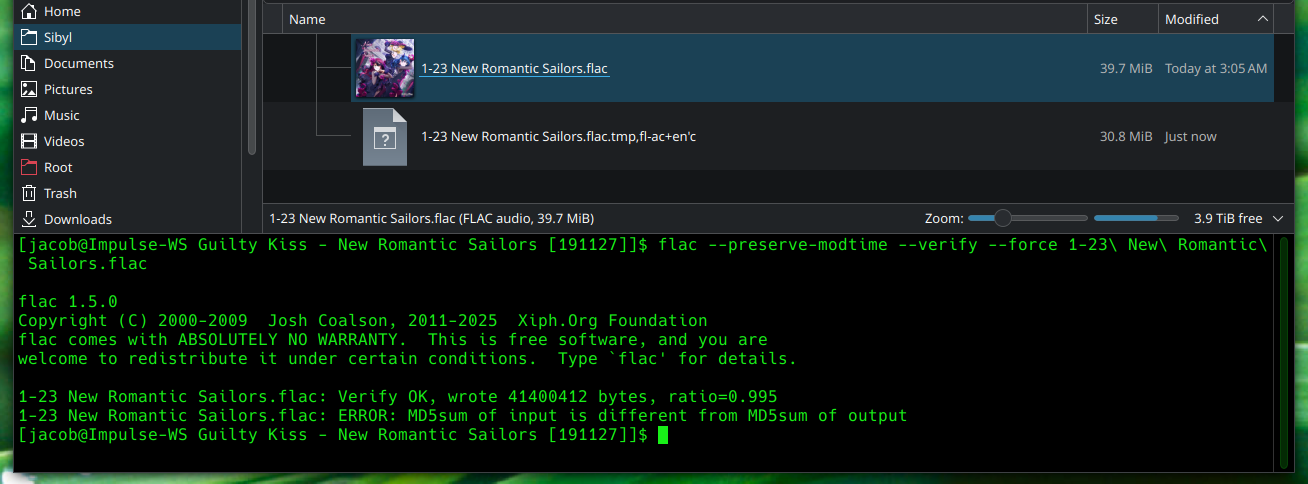This screenshot has height=484, width=1308.
Task: Sort by the Modified column header
Action: pos(1191,19)
